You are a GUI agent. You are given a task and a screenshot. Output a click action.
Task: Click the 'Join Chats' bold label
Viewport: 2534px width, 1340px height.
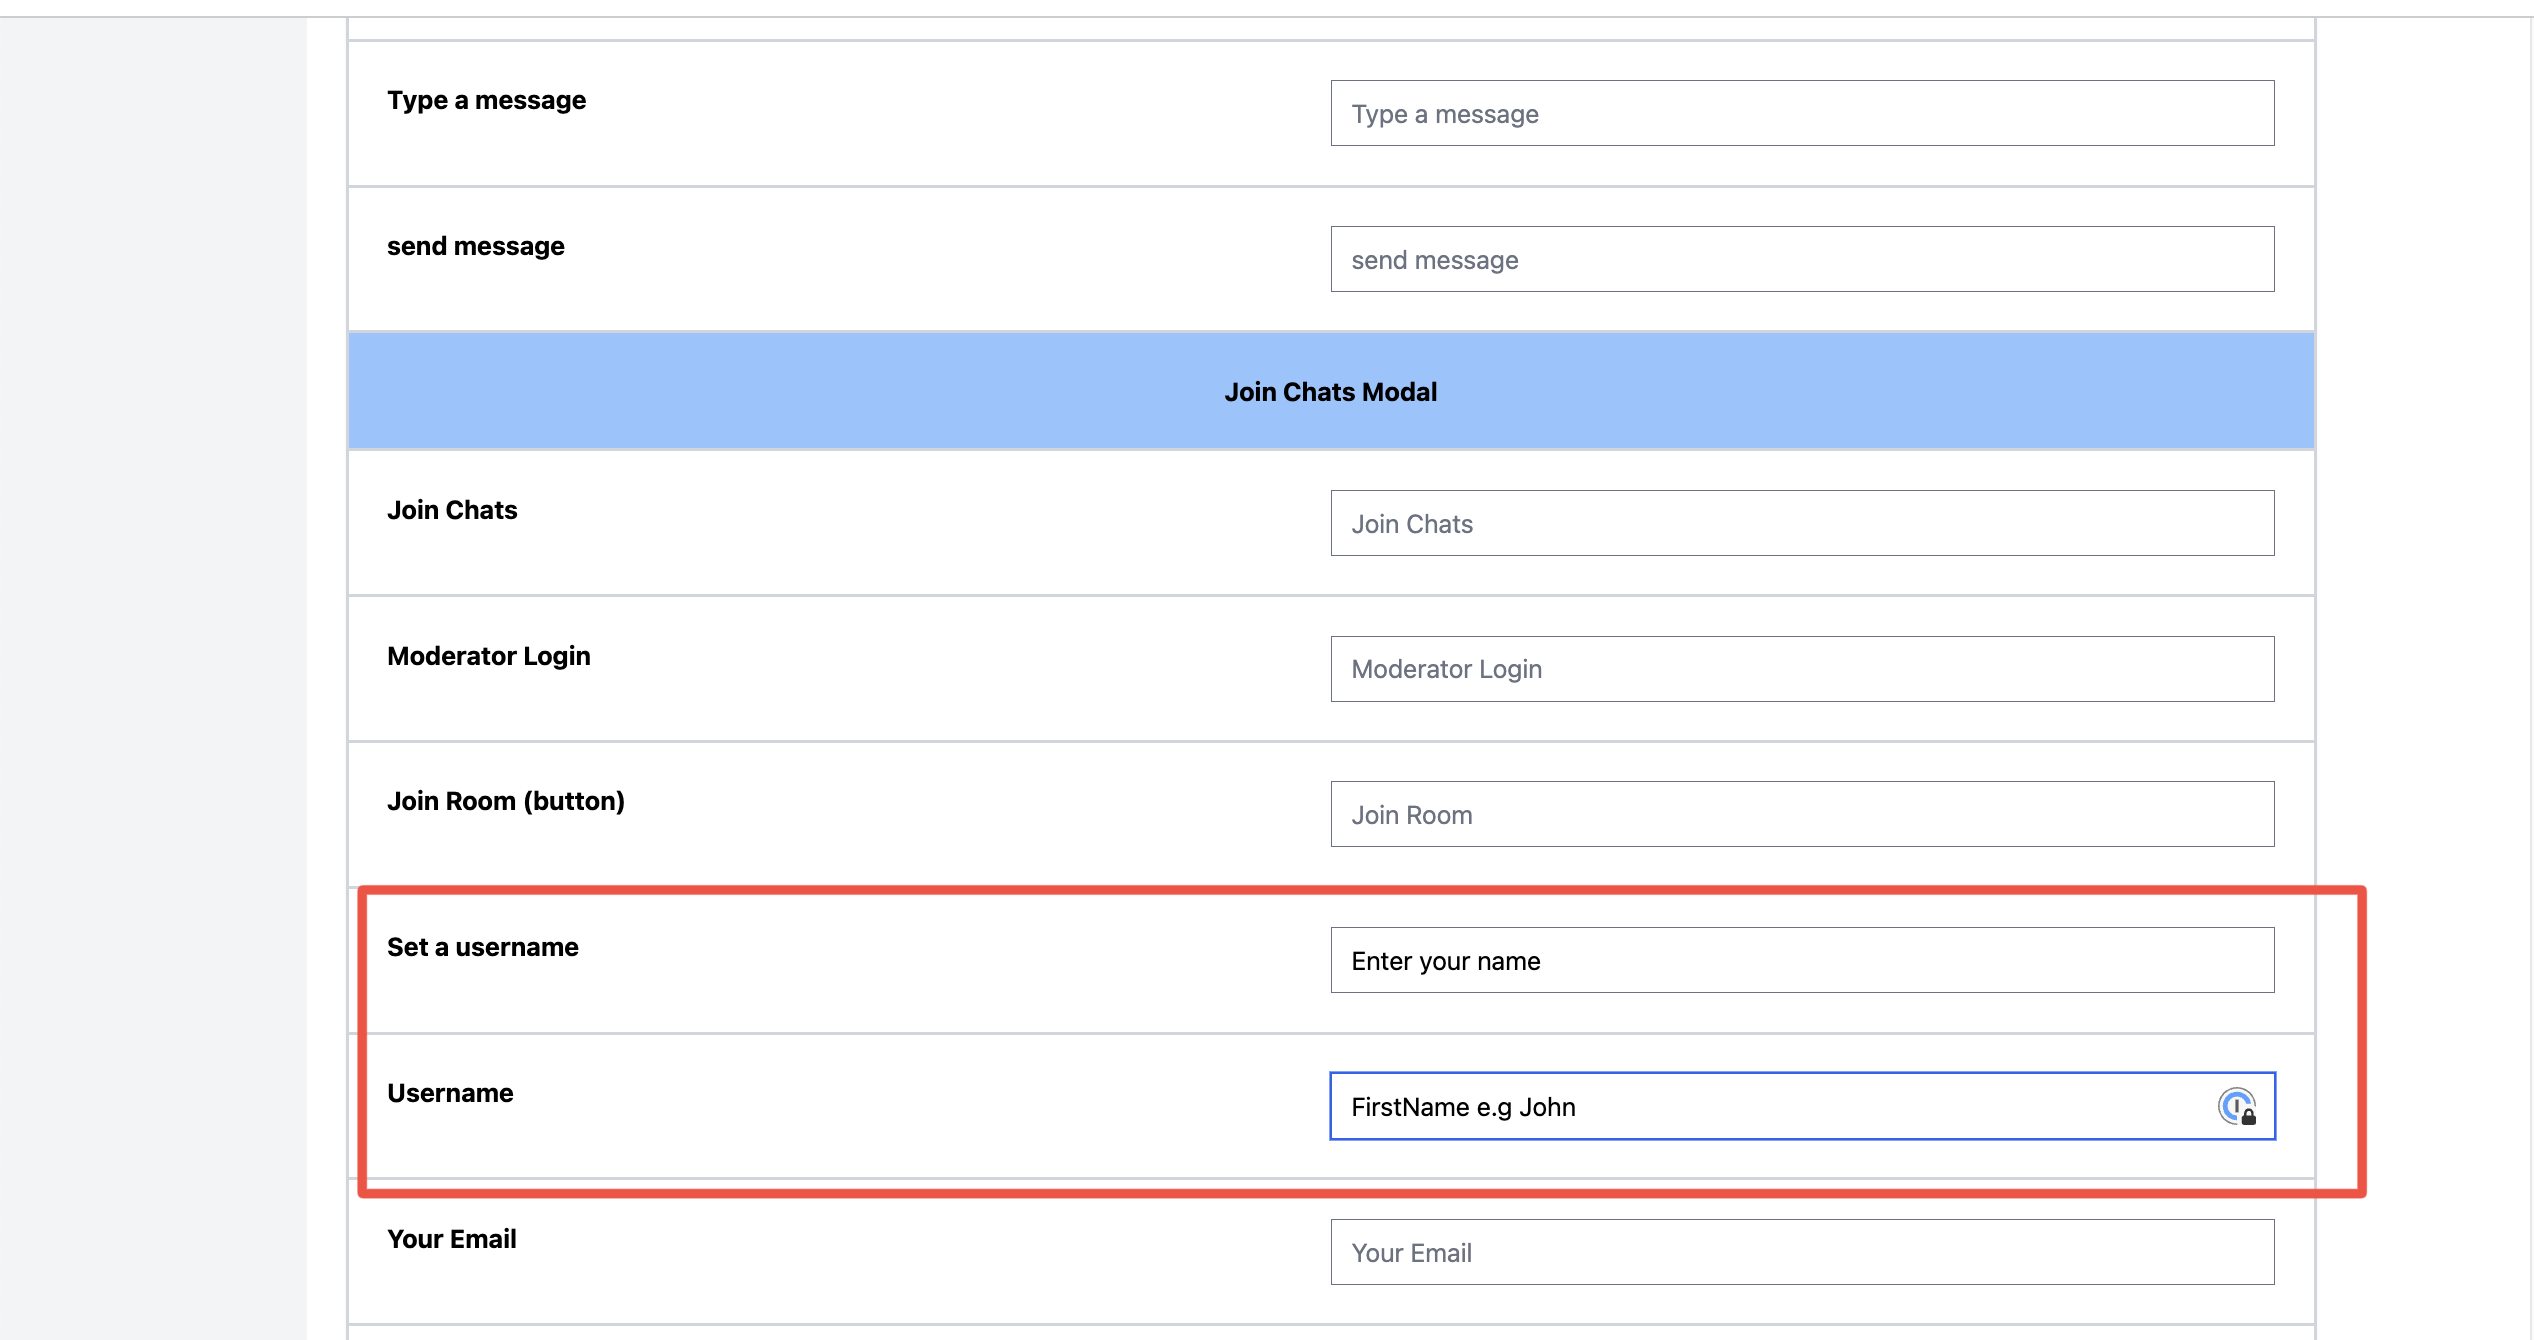[452, 510]
